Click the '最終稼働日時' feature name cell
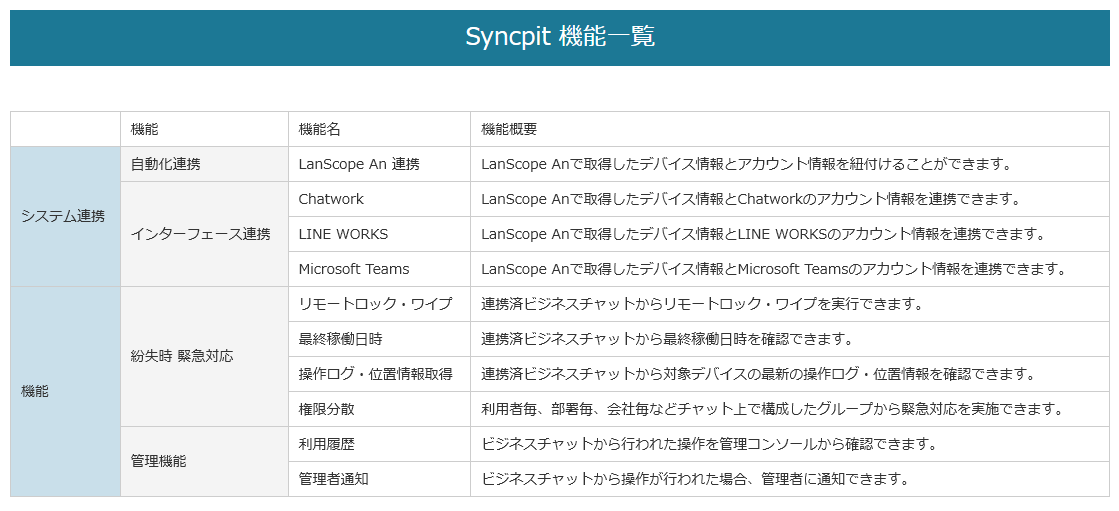The height and width of the screenshot is (511, 1119). (379, 339)
